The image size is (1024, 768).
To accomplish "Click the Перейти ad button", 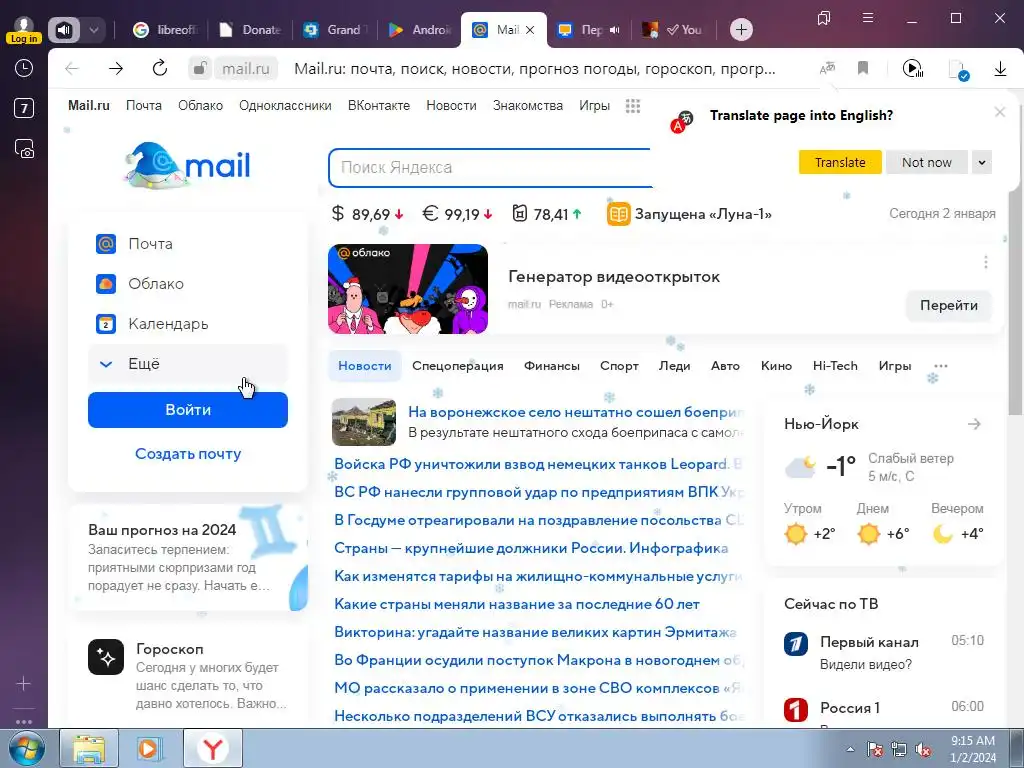I will (x=948, y=305).
